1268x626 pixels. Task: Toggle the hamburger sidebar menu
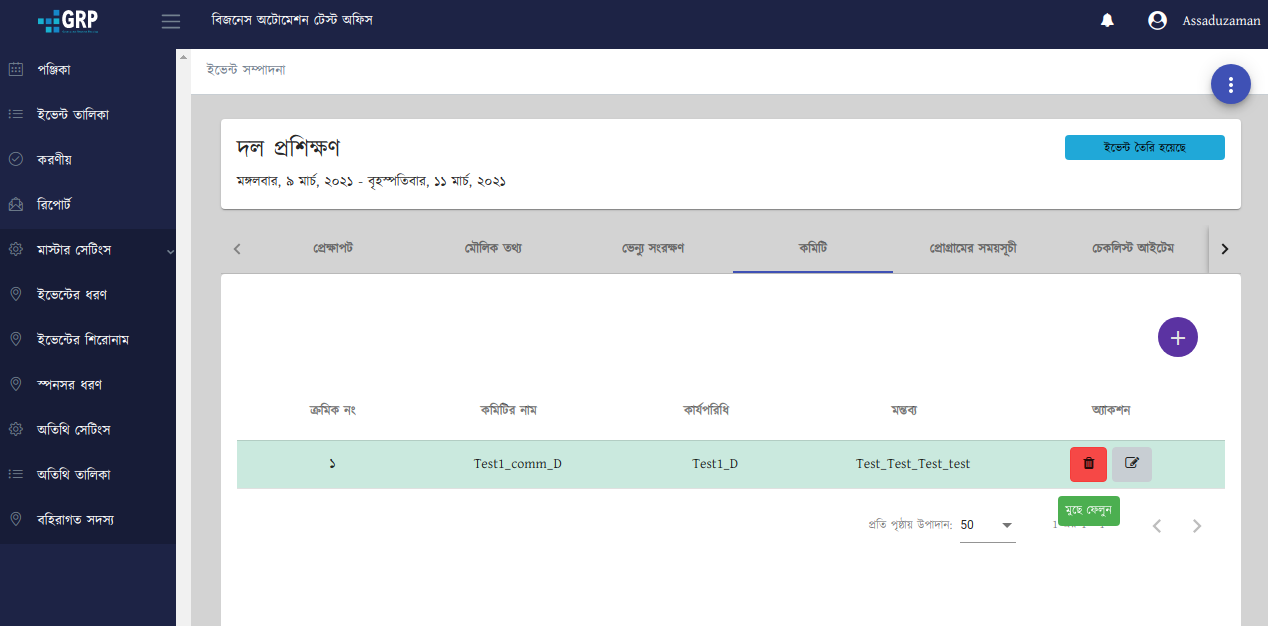point(171,21)
